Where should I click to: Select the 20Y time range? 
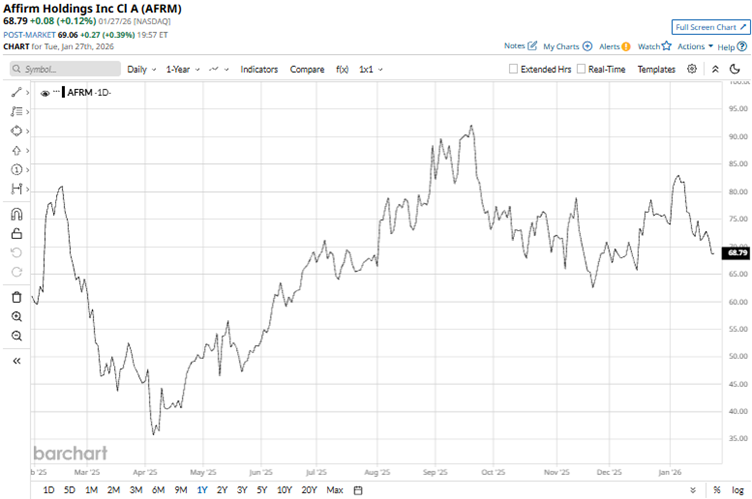tap(309, 490)
